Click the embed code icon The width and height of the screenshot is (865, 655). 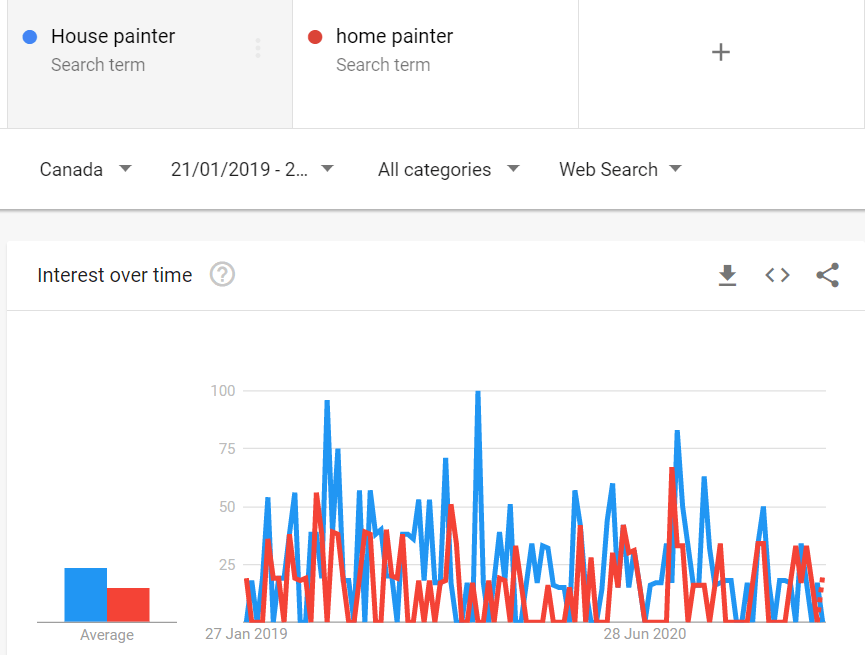pyautogui.click(x=777, y=275)
